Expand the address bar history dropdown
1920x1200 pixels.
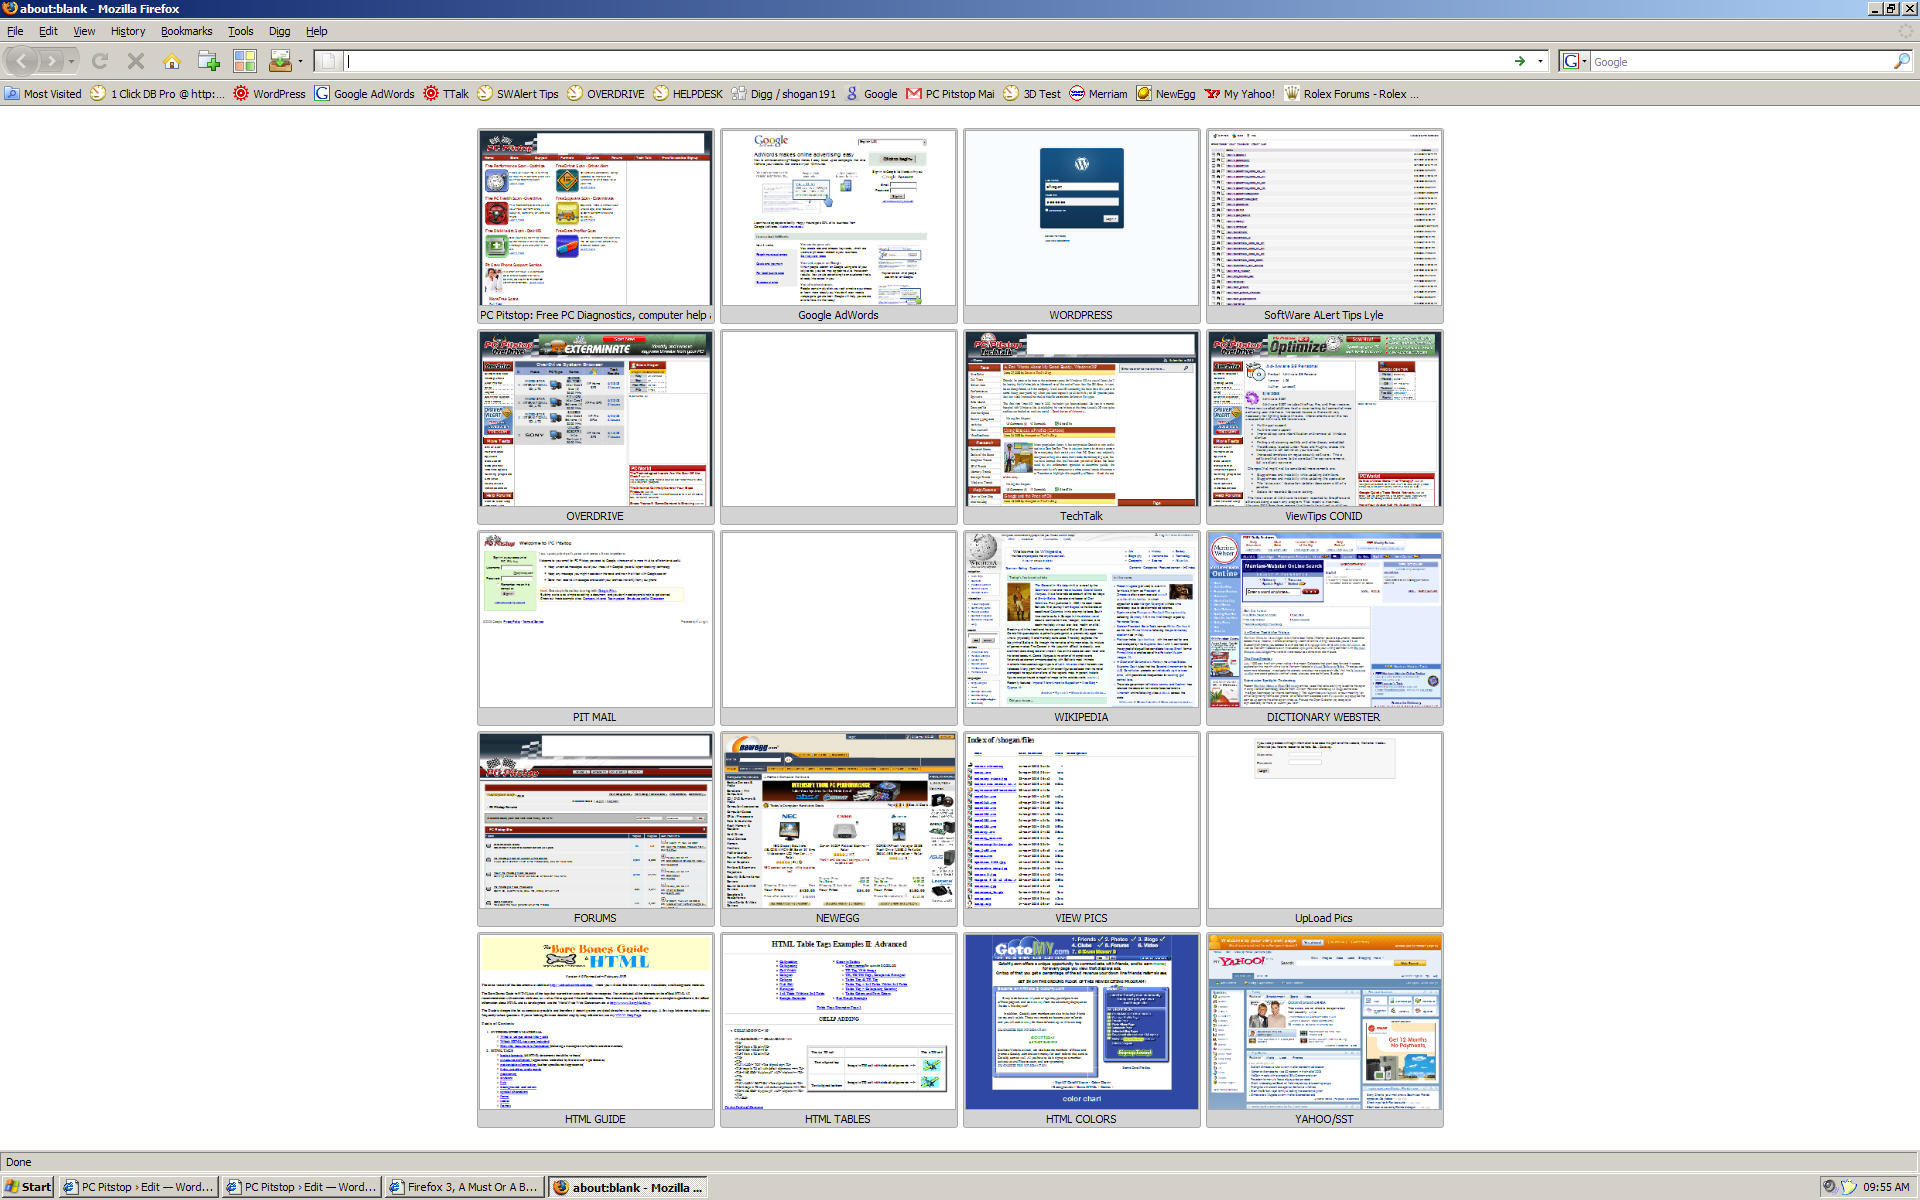[1540, 62]
